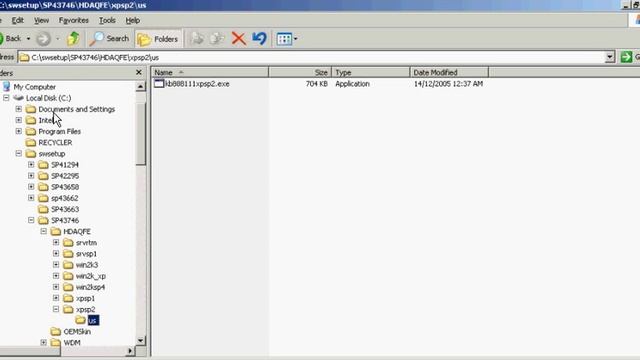
Task: Select the srvsp1 folder
Action: coord(86,253)
